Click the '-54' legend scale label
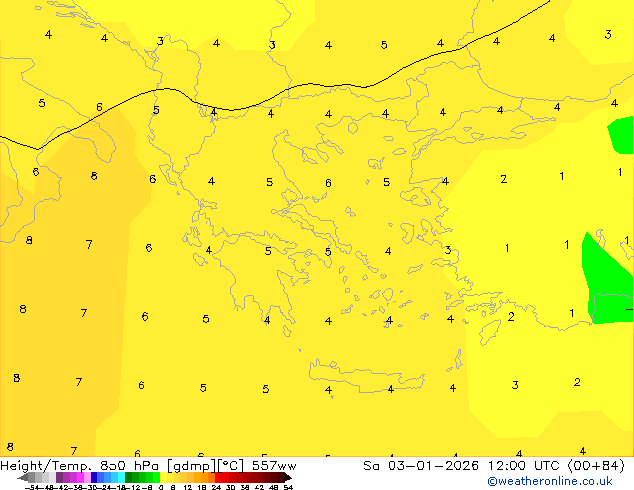The image size is (634, 490). coord(32,488)
